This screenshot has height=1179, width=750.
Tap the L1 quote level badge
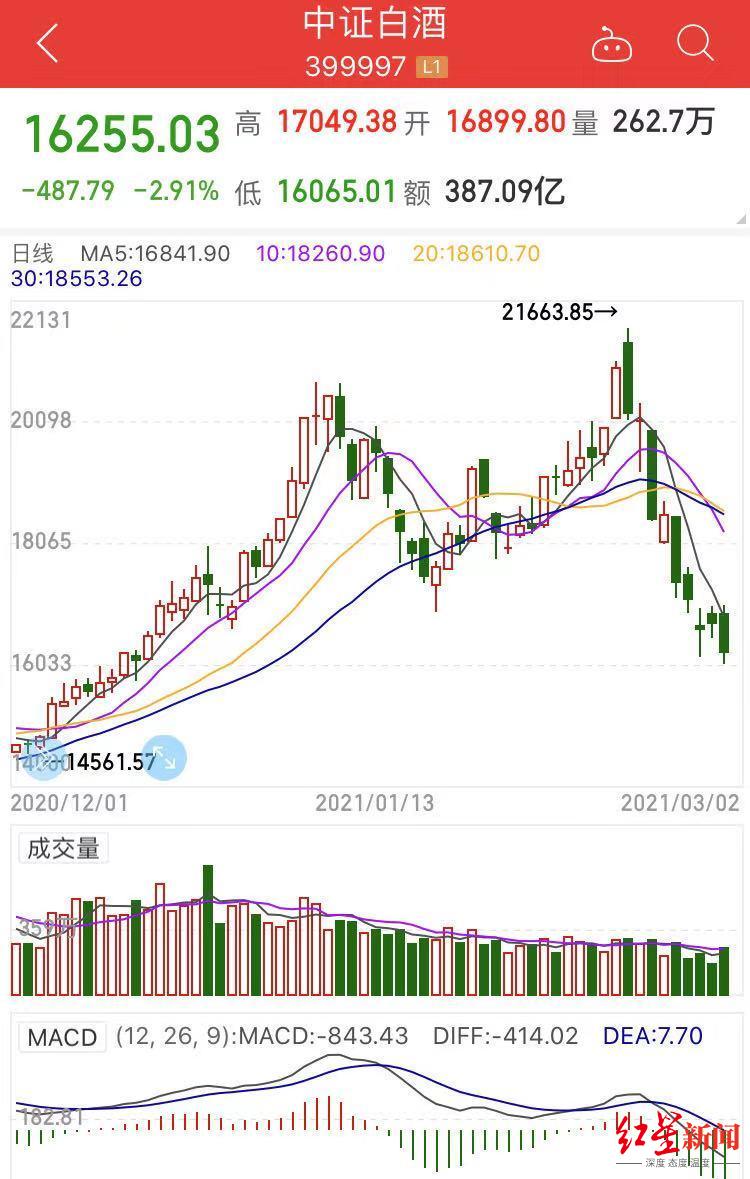click(x=432, y=68)
